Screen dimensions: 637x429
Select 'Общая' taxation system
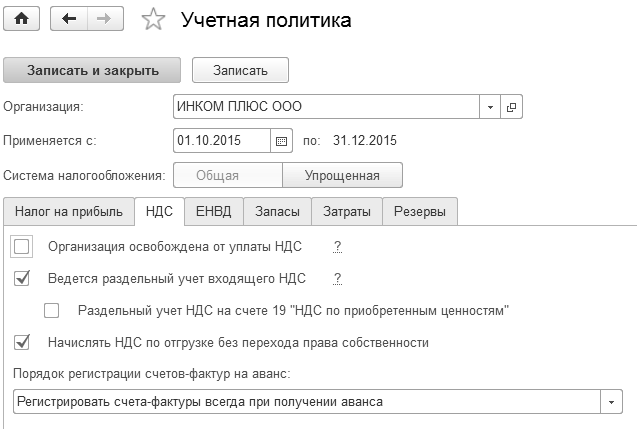point(228,176)
